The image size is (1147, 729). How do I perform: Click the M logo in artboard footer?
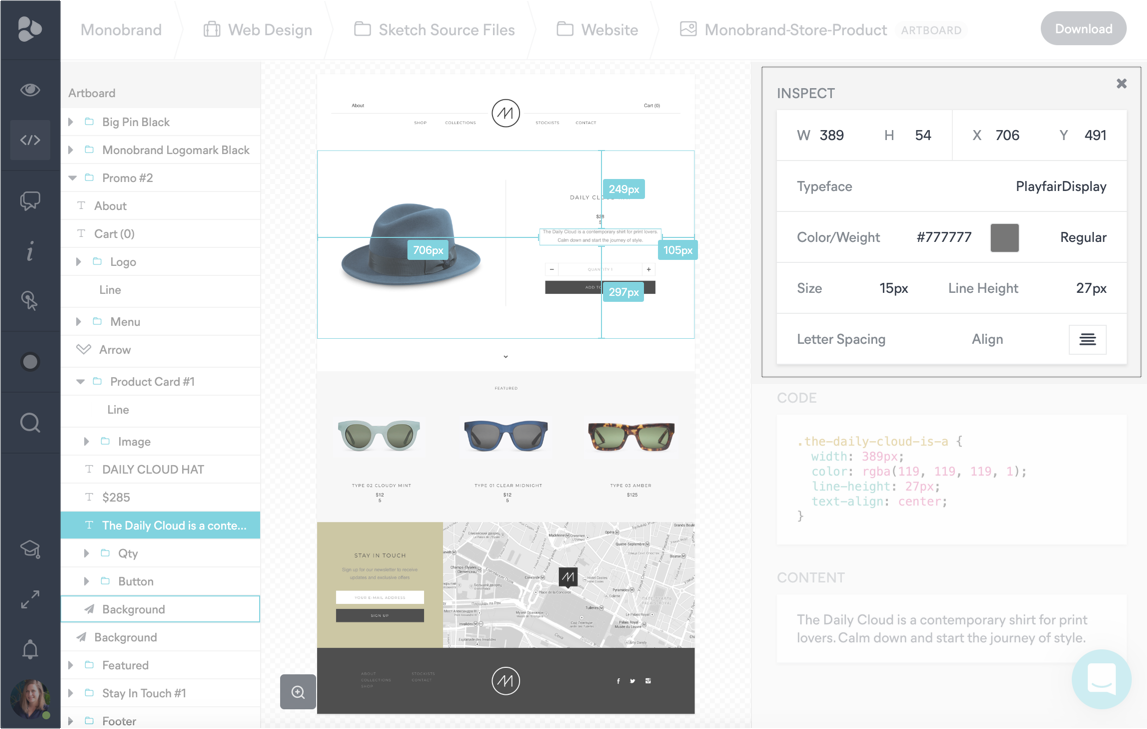[505, 681]
